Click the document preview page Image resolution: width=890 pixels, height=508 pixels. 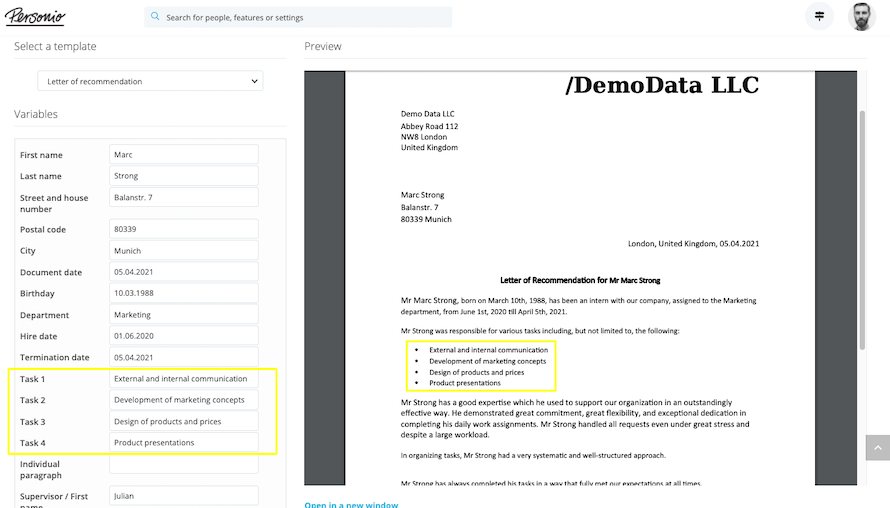pyautogui.click(x=580, y=300)
